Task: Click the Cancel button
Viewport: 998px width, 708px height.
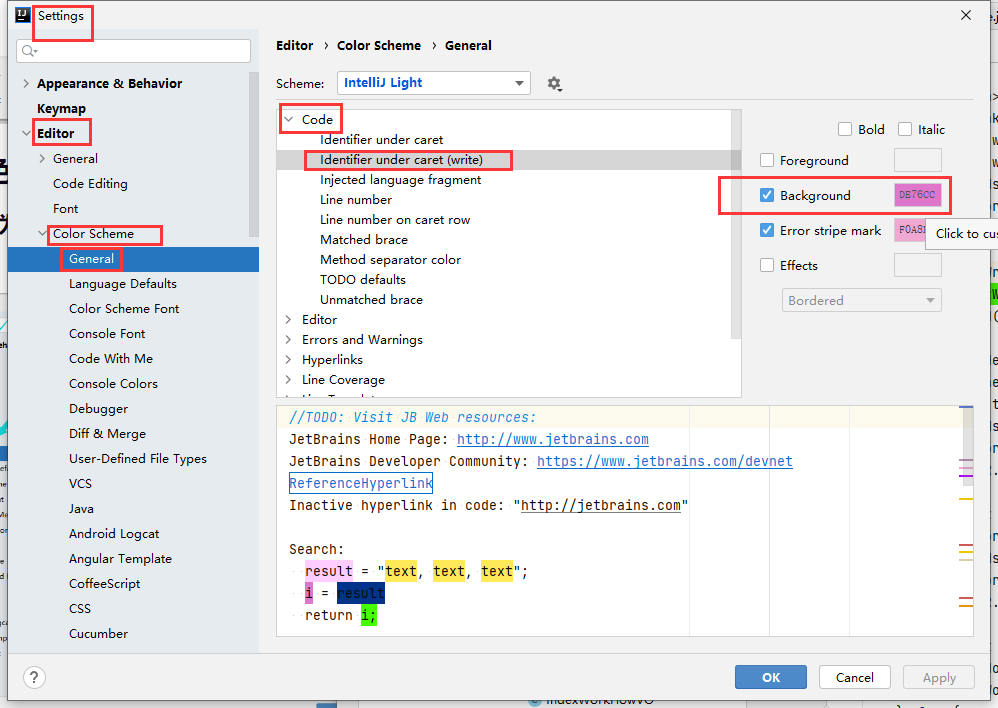Action: pyautogui.click(x=855, y=677)
